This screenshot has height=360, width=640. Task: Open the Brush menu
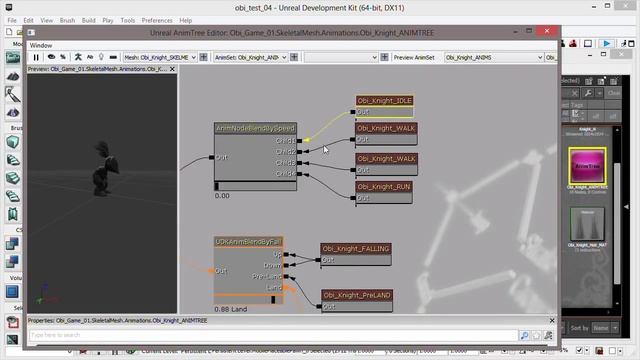pyautogui.click(x=67, y=20)
